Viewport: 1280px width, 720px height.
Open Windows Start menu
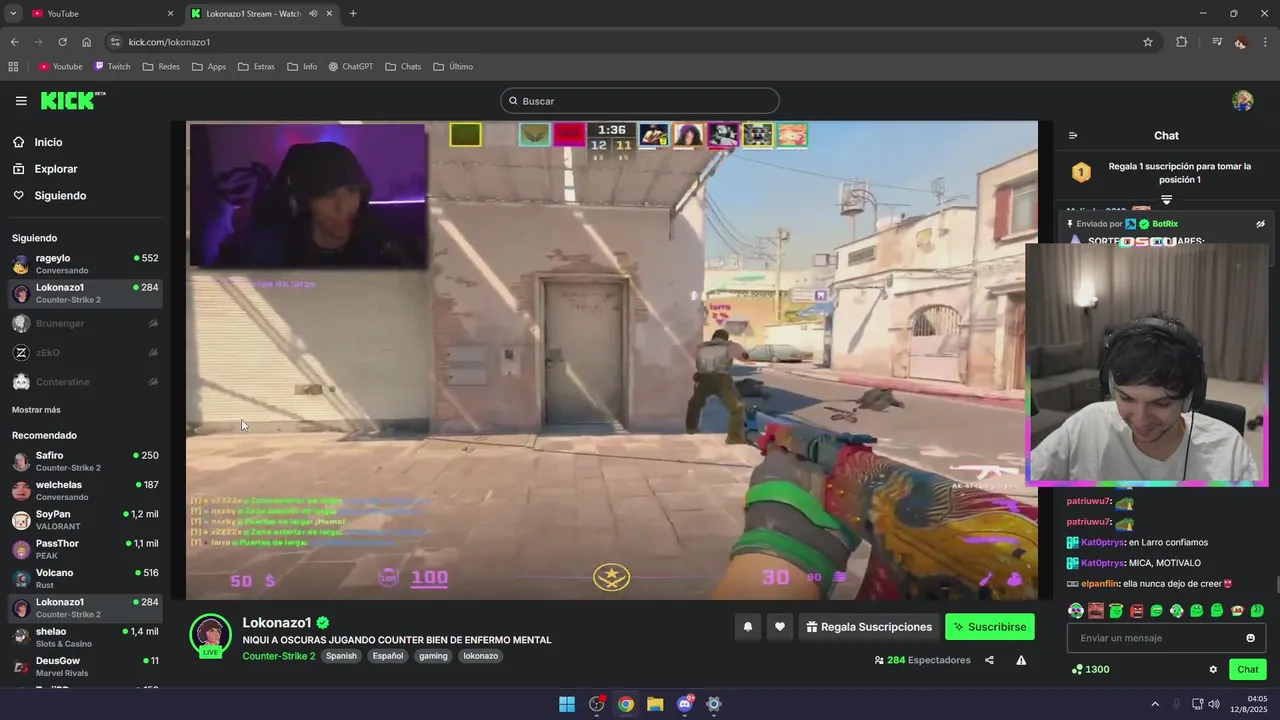tap(567, 704)
